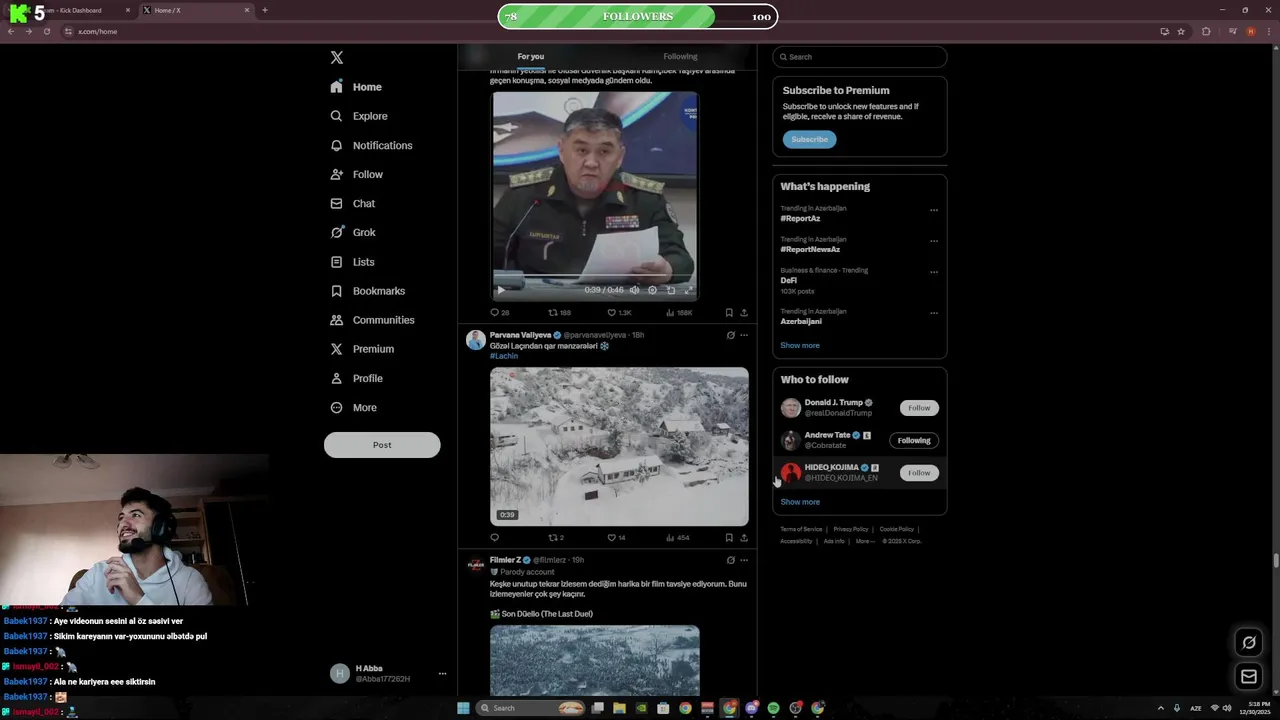Screen dimensions: 1280x720
Task: Open more options for DeFi trend
Action: tap(934, 272)
